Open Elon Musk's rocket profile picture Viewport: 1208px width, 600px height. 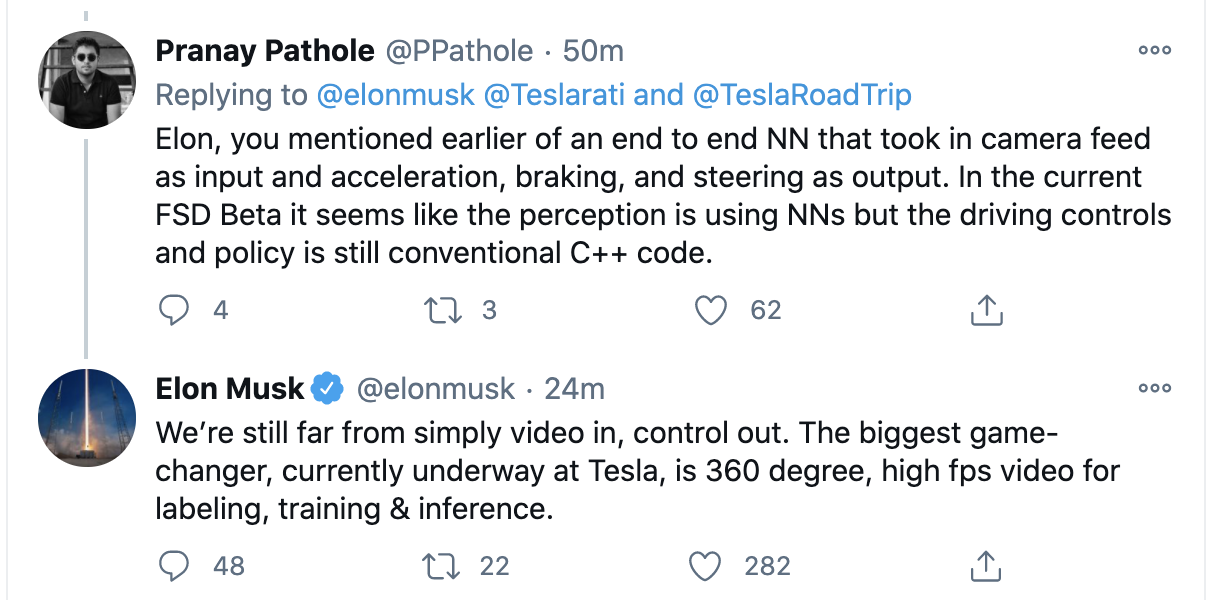click(x=85, y=418)
